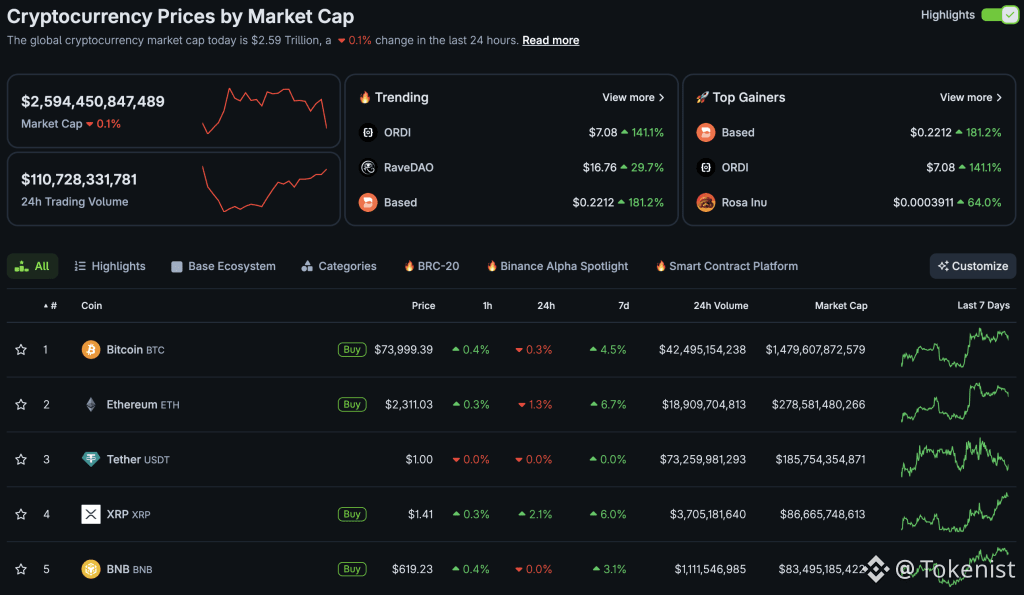Click the Tether coin logo icon
This screenshot has width=1024, height=595.
(x=91, y=460)
